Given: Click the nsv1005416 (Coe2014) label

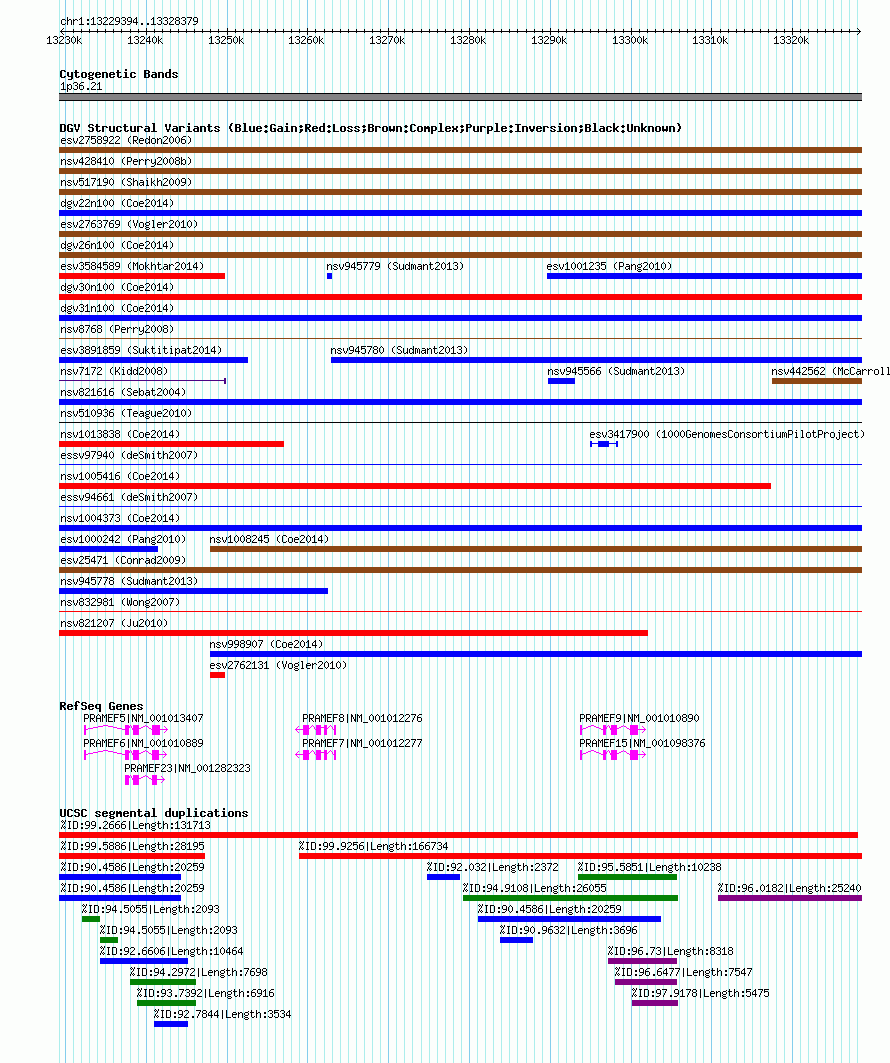Looking at the screenshot, I should [x=120, y=477].
